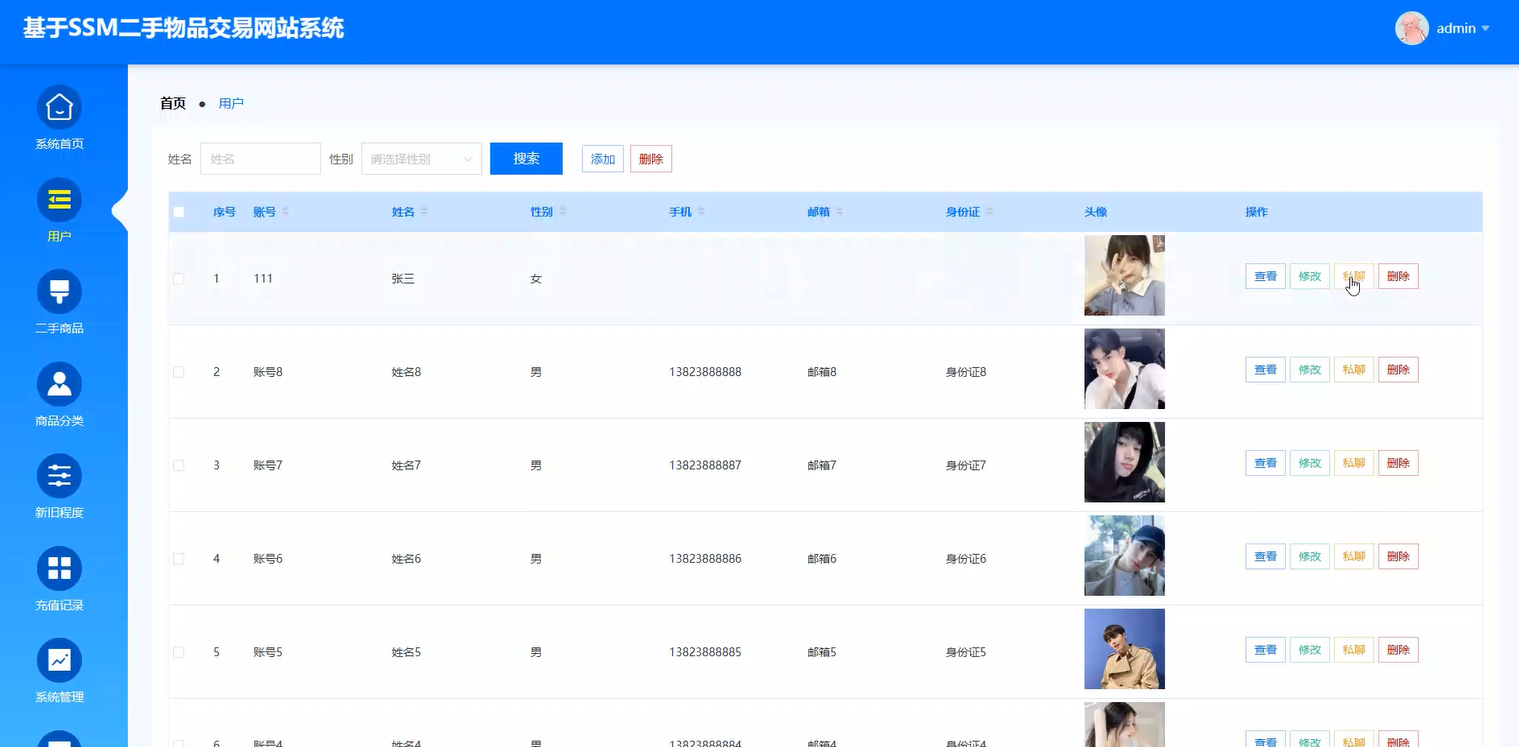Click phone number 13823888887
Screen dimensions: 1519x747
click(705, 465)
